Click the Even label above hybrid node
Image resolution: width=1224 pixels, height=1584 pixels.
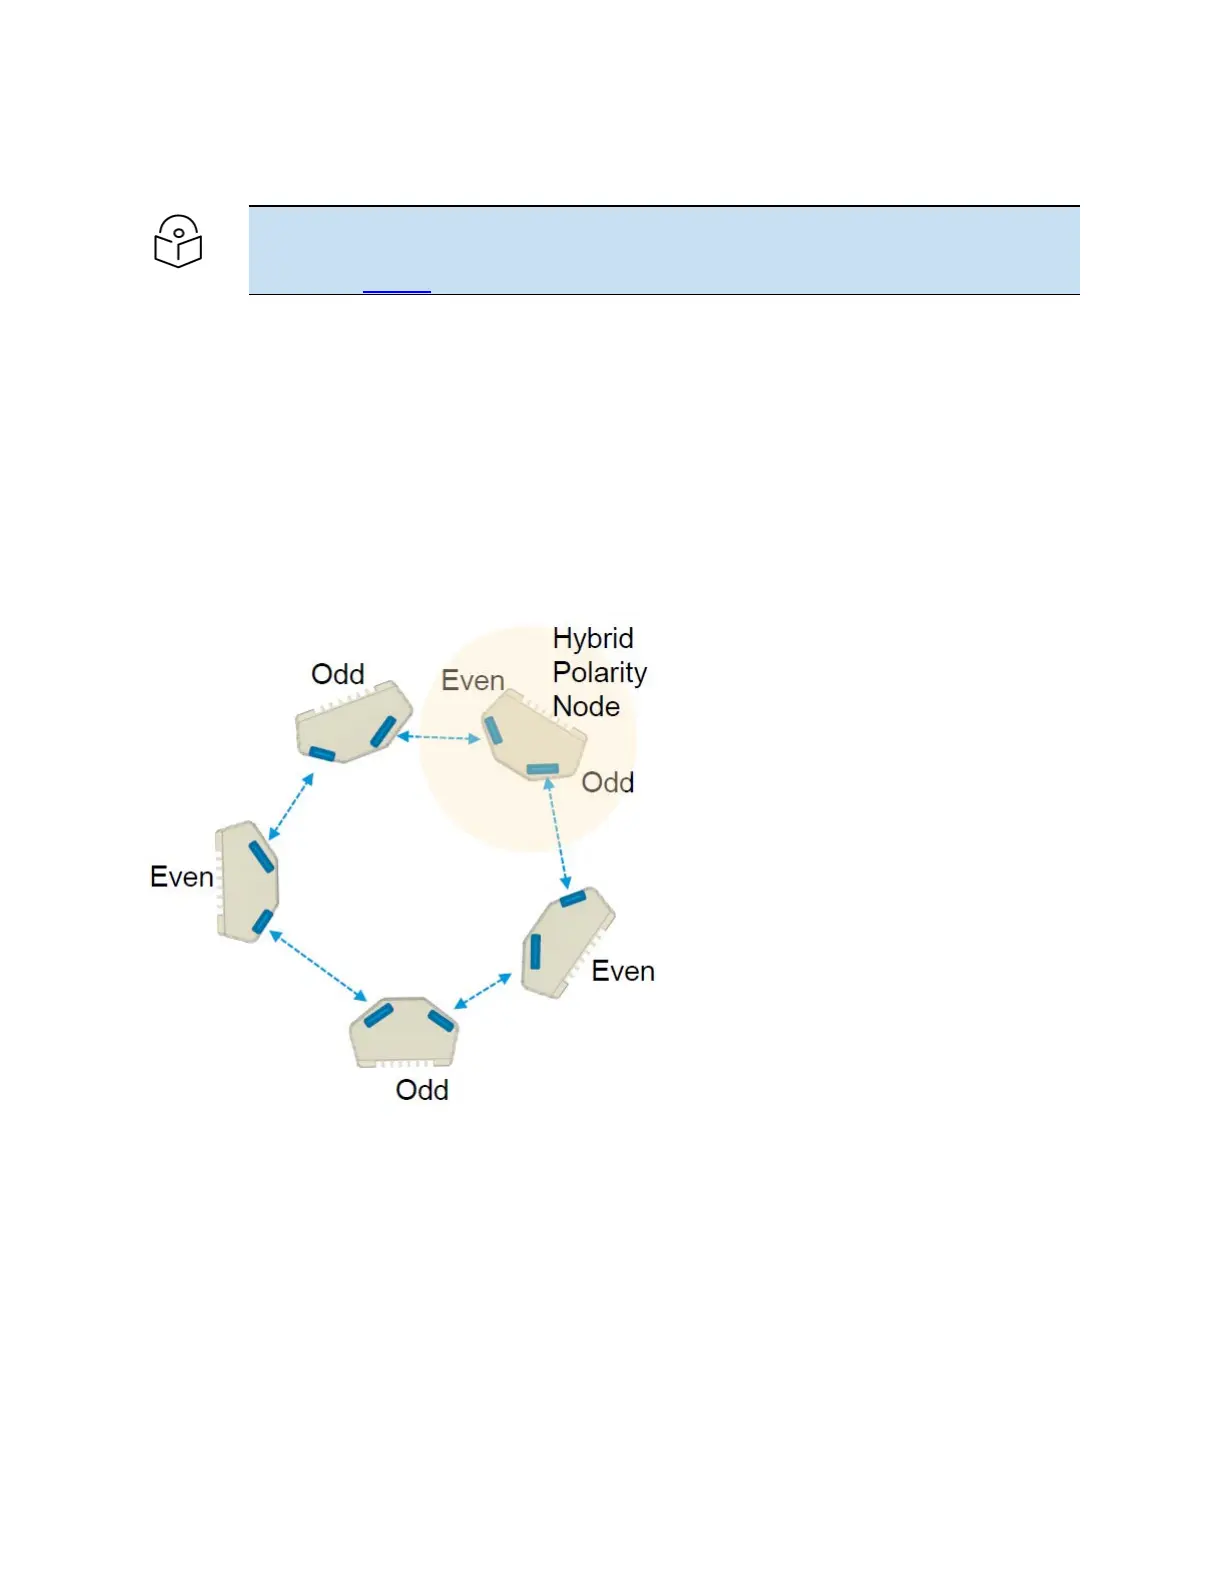pyautogui.click(x=473, y=681)
